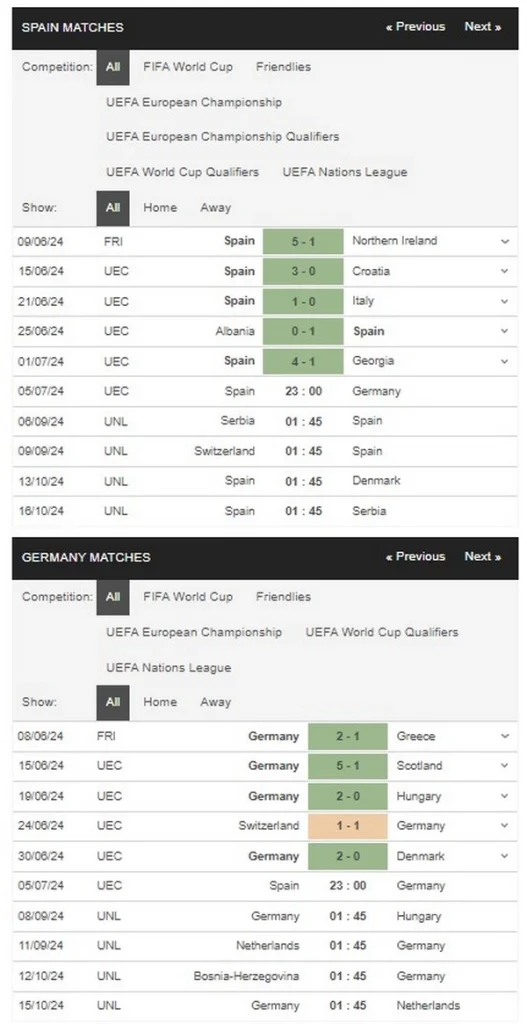Select UEFA World Cup Qualifiers for Germany
Image resolution: width=527 pixels, height=1024 pixels.
pyautogui.click(x=382, y=632)
